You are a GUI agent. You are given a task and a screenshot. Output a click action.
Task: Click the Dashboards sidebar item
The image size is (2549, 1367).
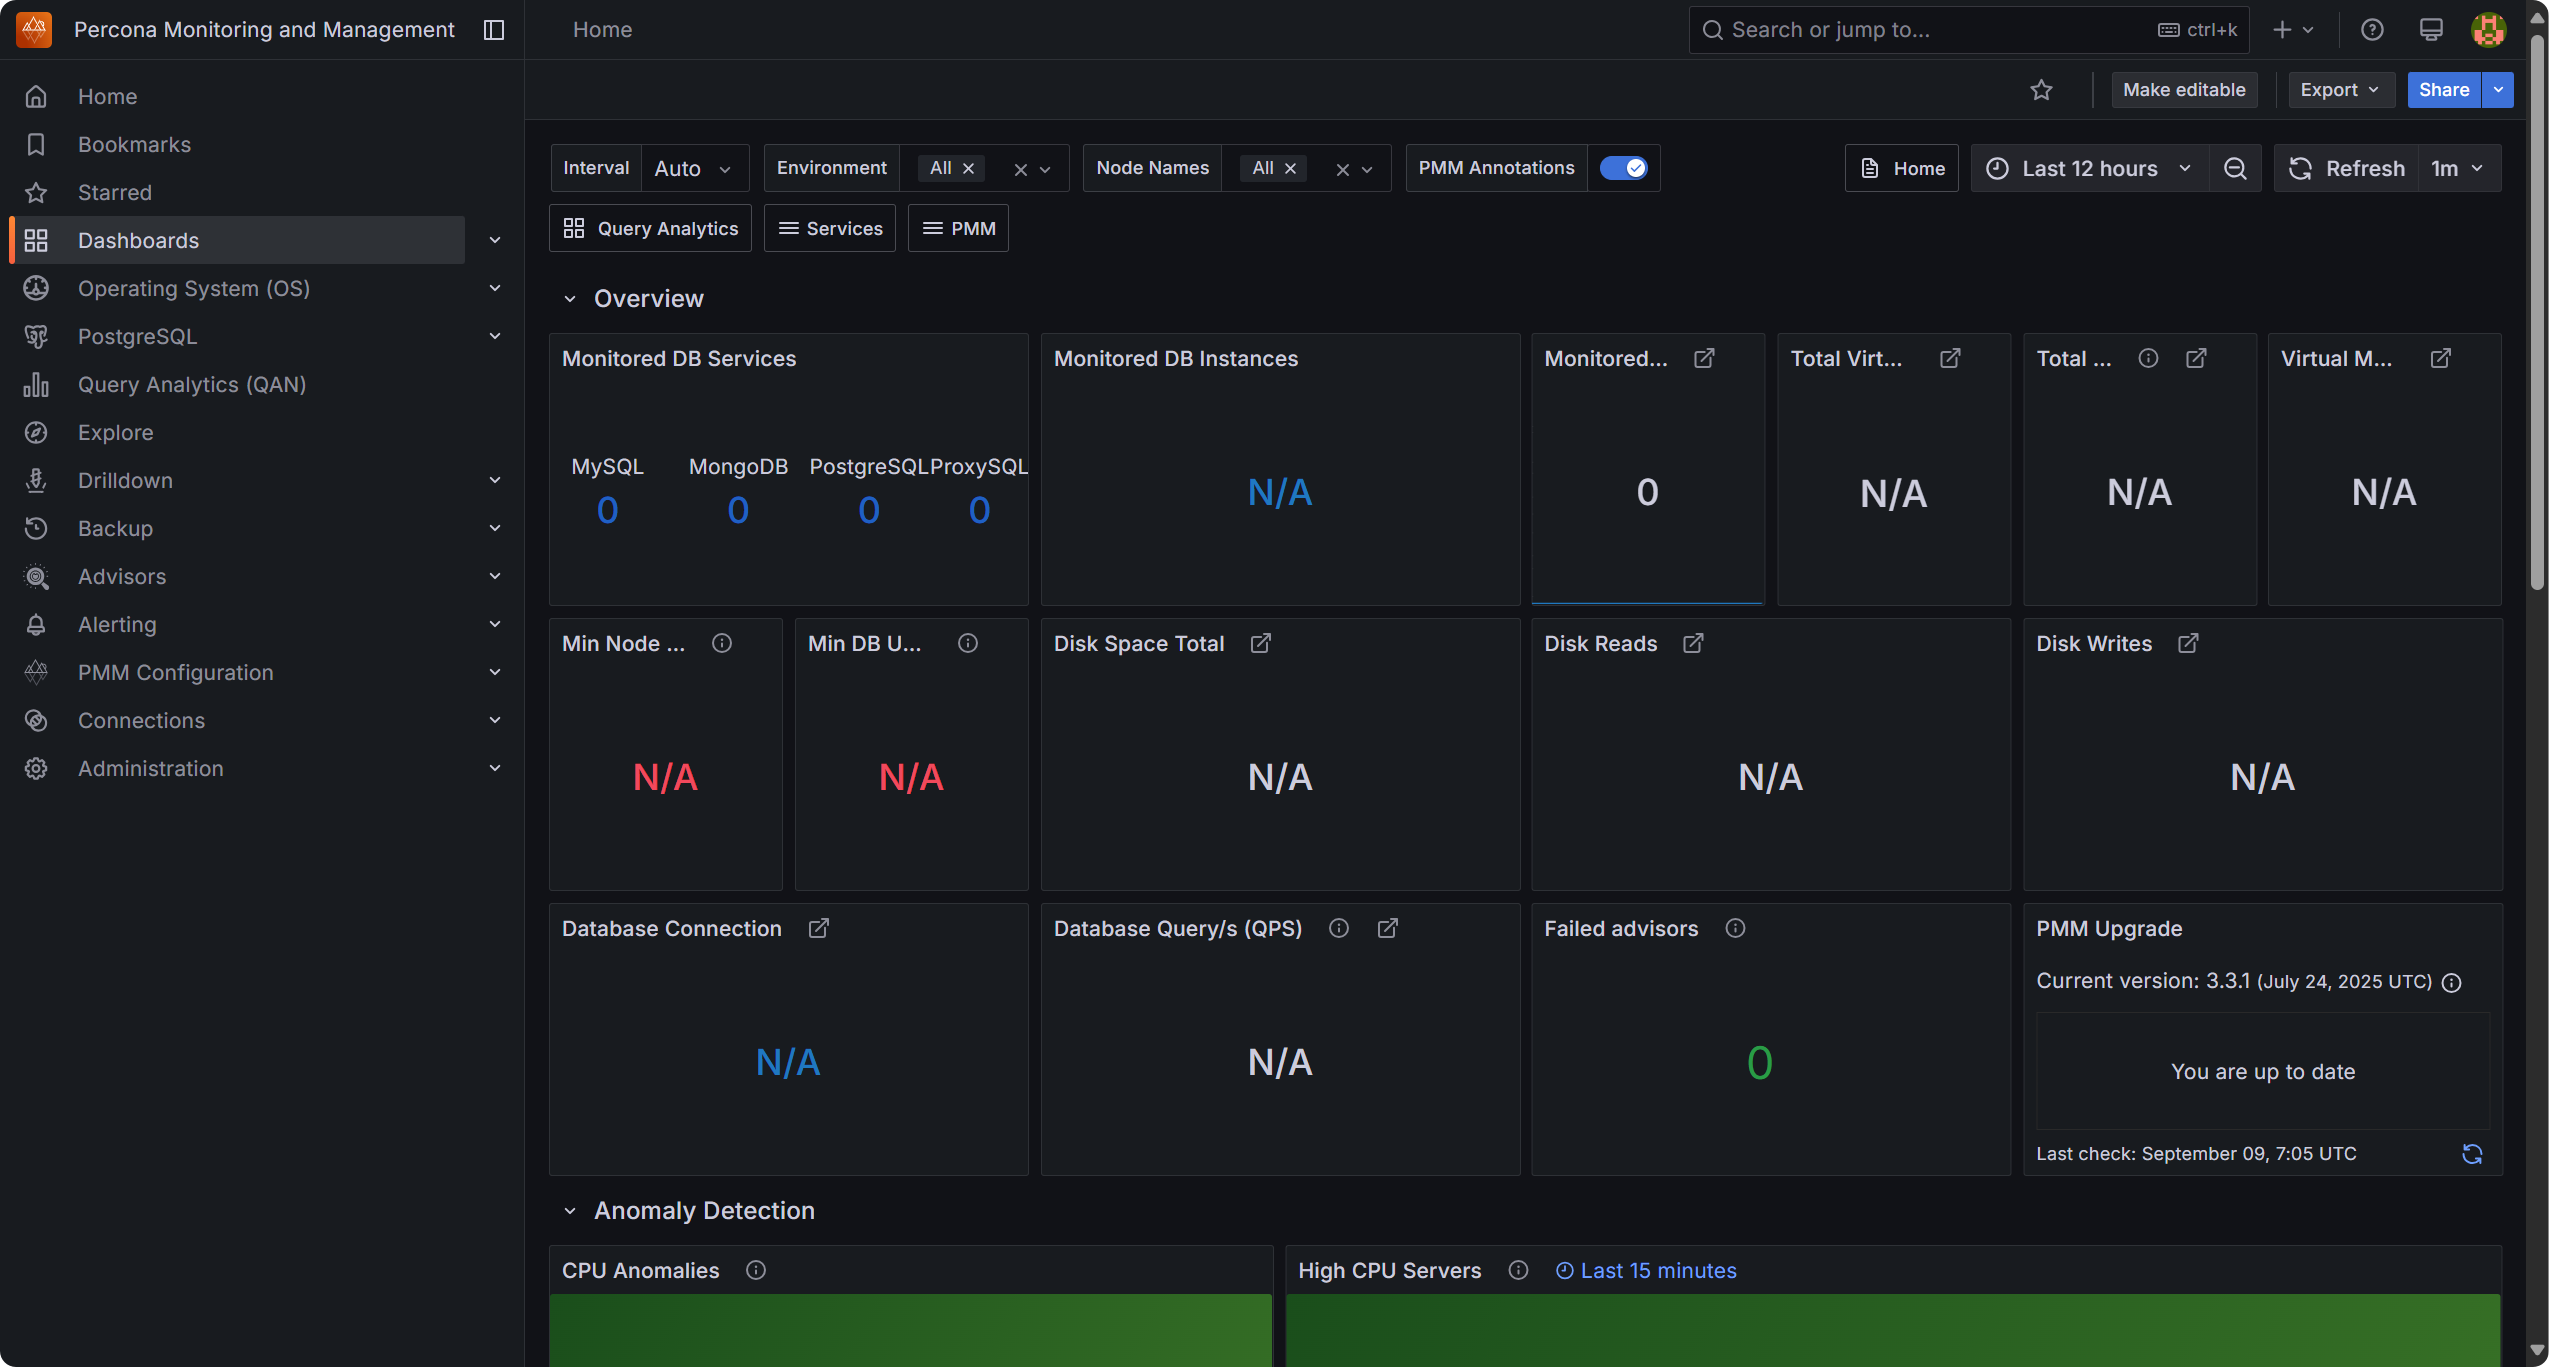coord(238,240)
